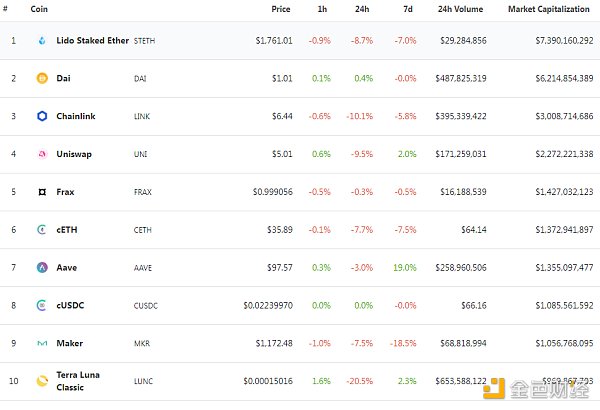Screen dimensions: 600x410
Task: Click the Chainlink hexagon icon
Action: 42,116
